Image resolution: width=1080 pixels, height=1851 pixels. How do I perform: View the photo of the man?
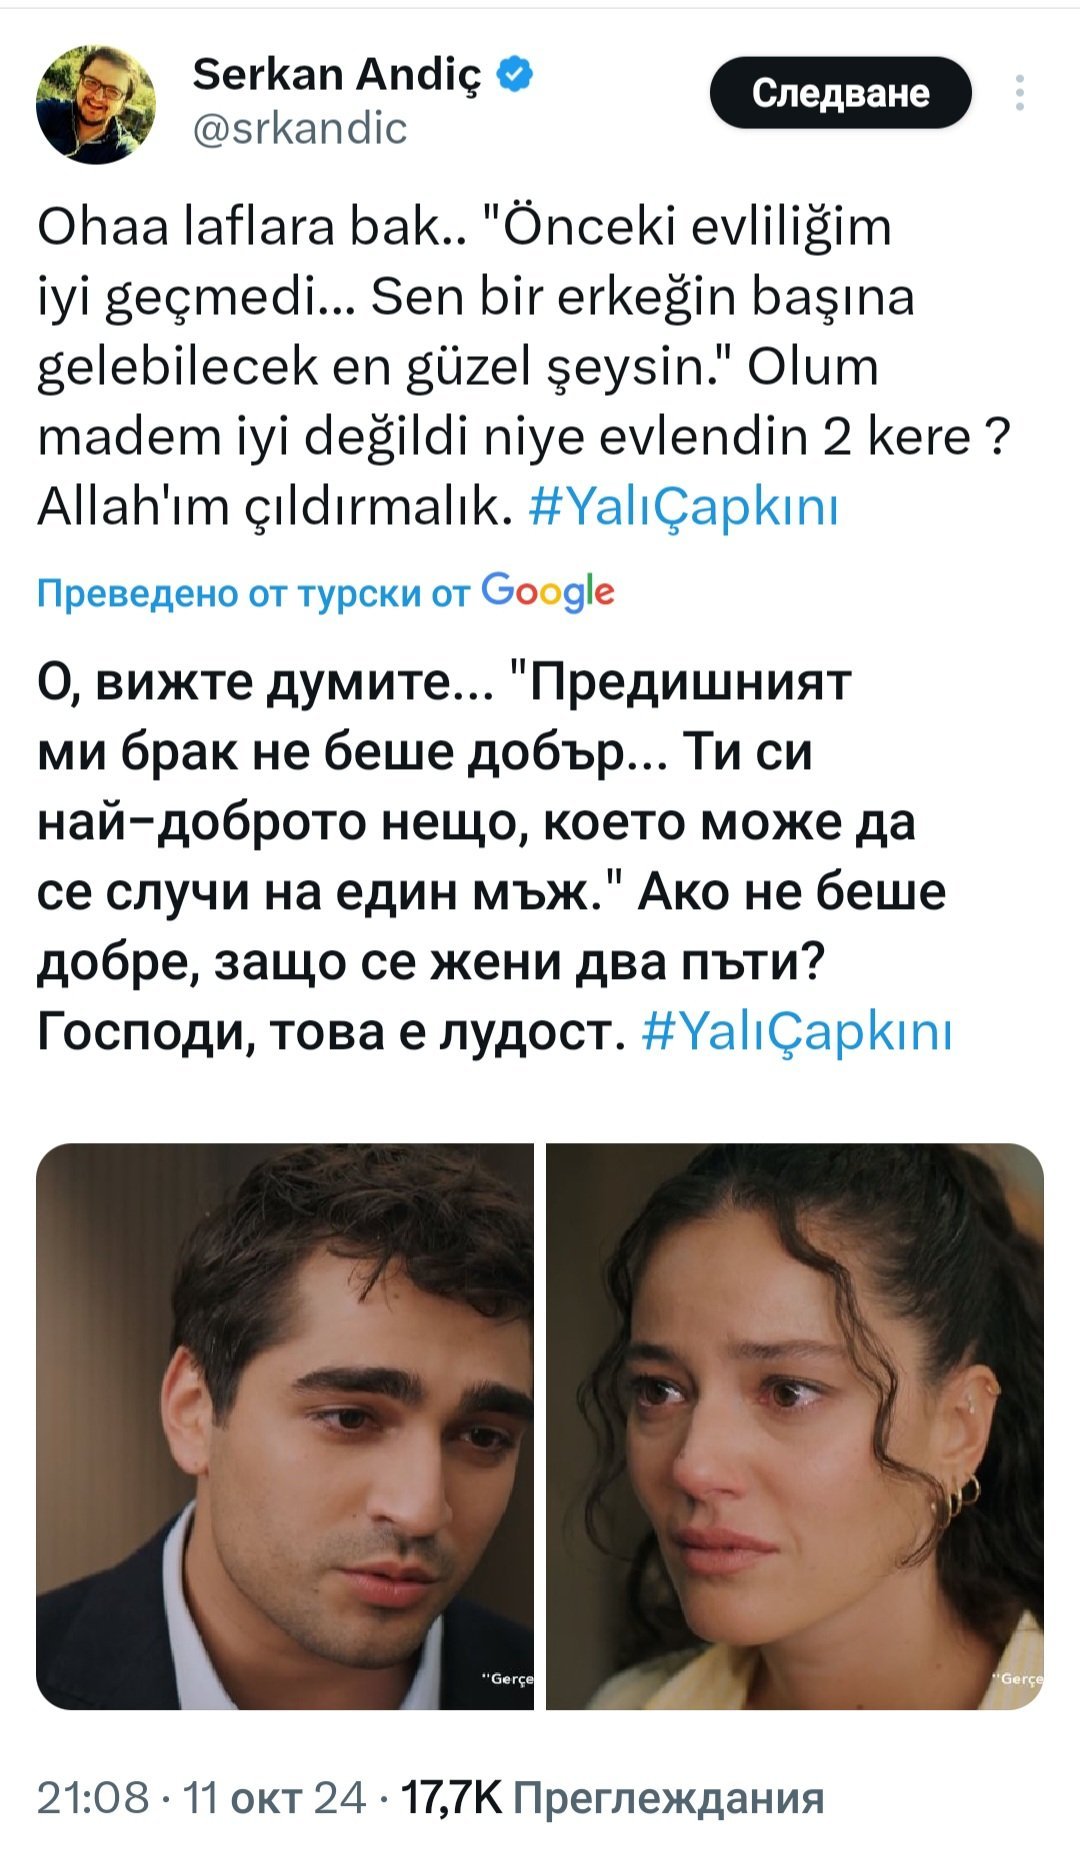(x=285, y=1426)
